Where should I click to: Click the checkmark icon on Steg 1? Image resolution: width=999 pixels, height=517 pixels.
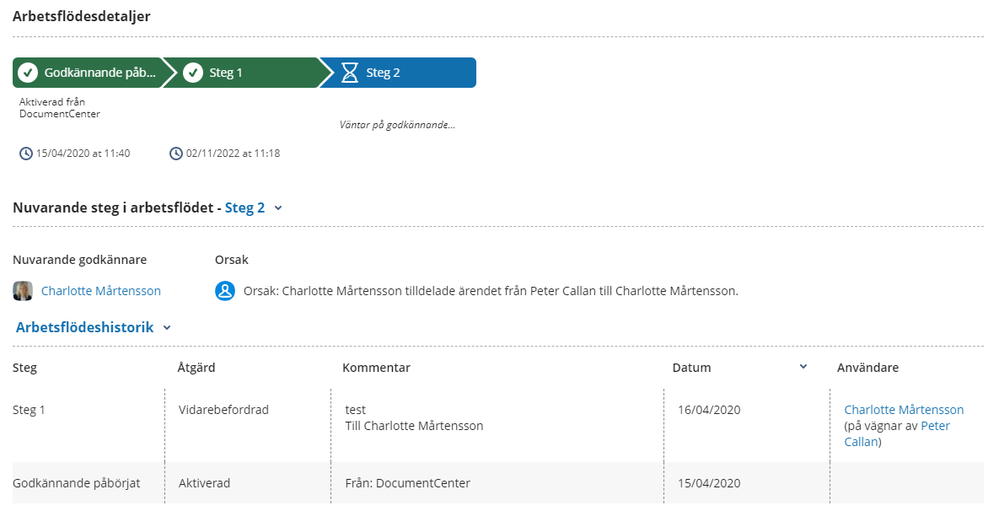pos(193,73)
